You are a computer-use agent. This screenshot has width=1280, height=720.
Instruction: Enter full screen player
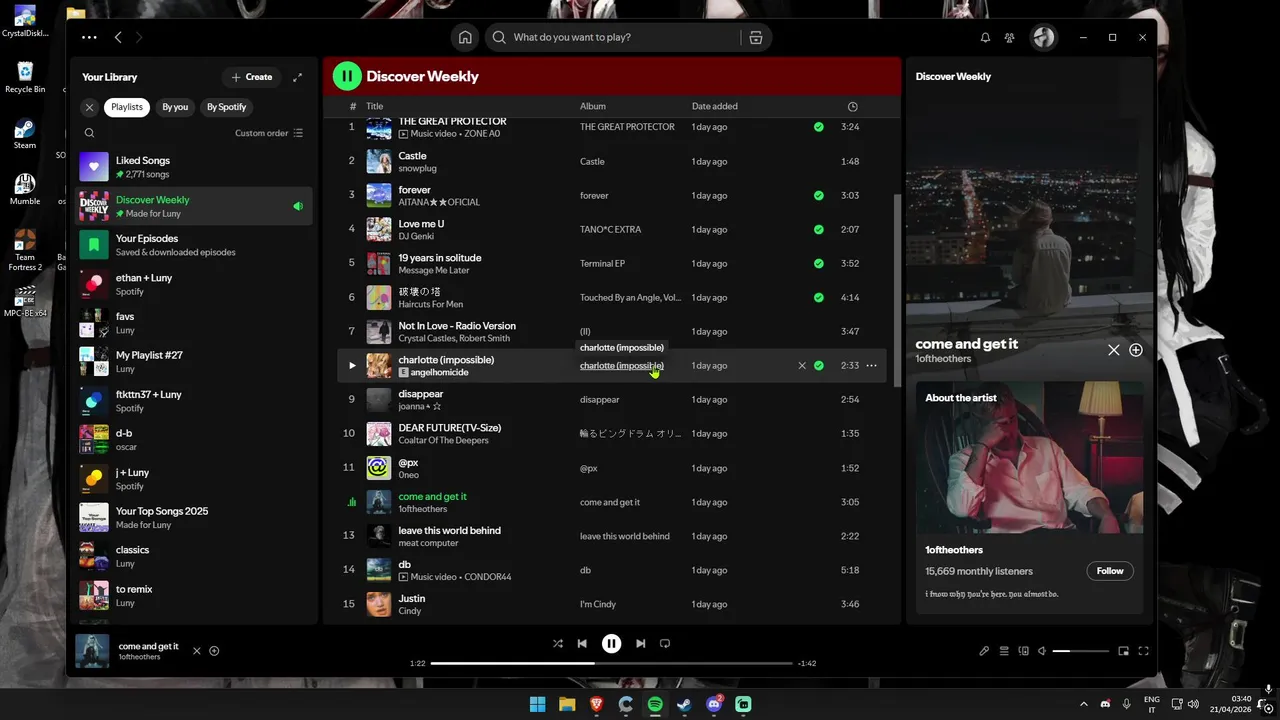pyautogui.click(x=1143, y=651)
